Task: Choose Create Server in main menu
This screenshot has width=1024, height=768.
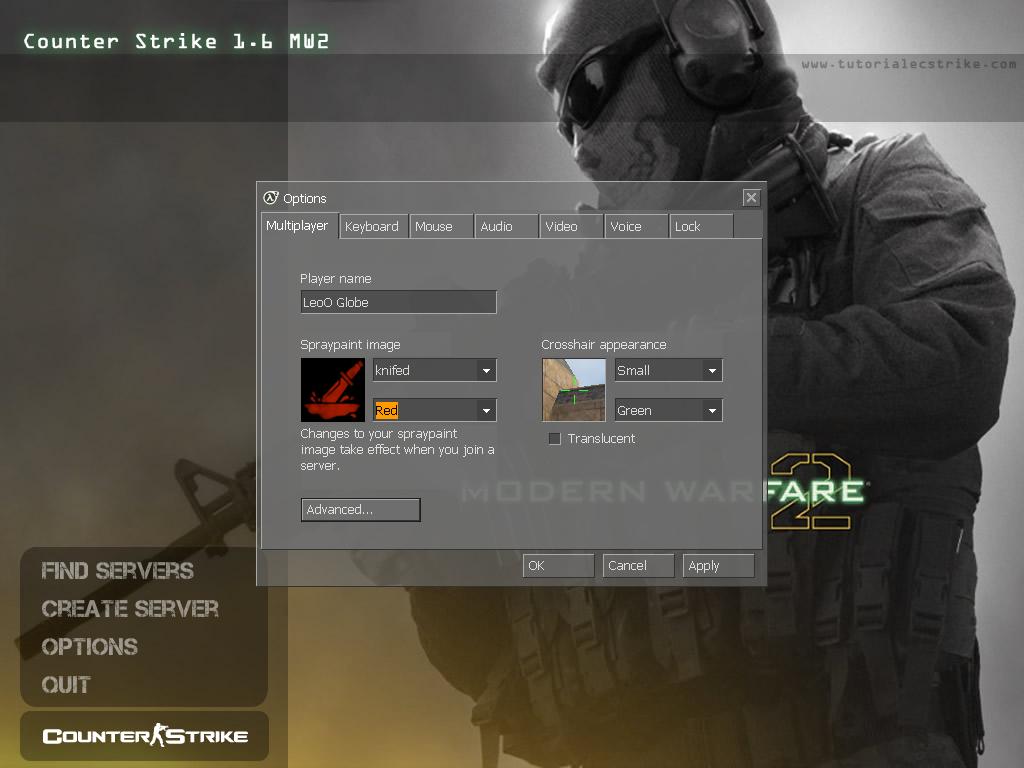Action: (130, 609)
